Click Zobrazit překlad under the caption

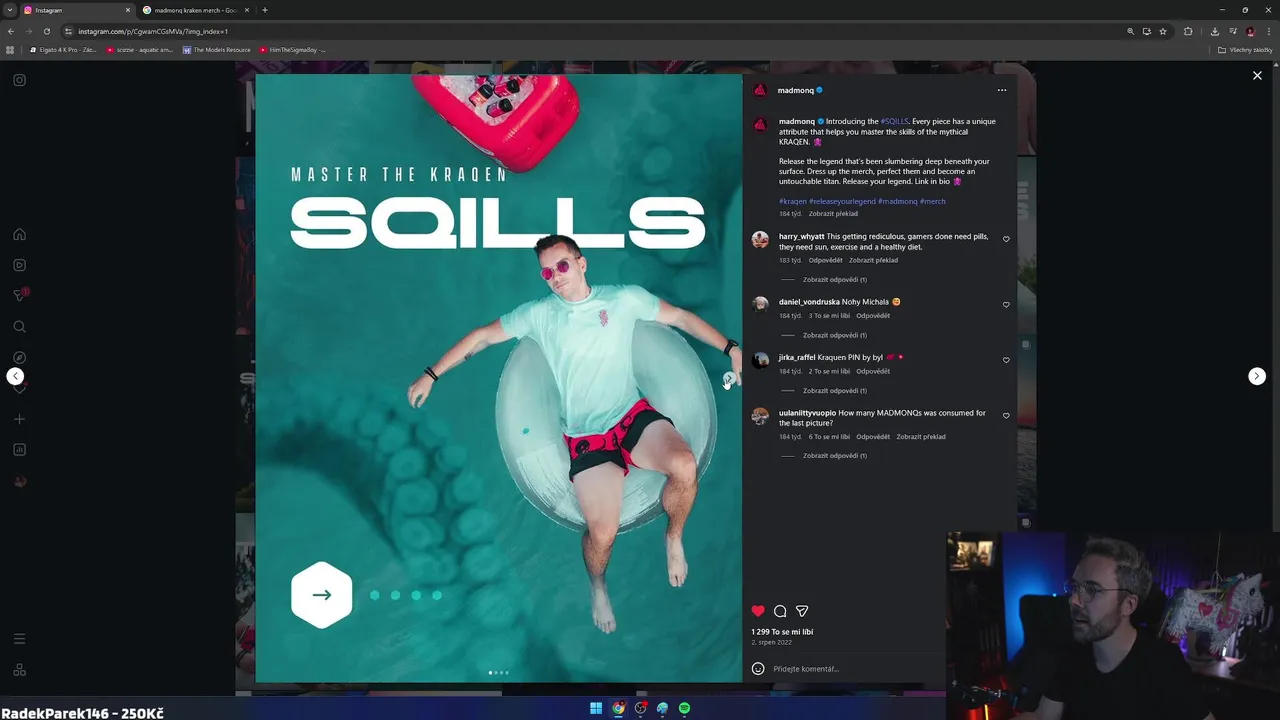click(833, 213)
